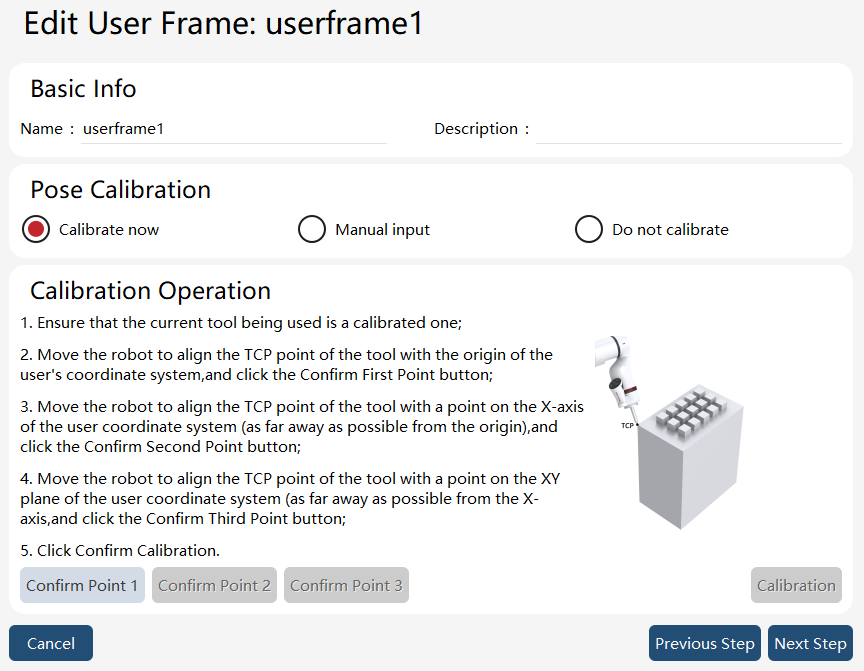Go back with Previous Step

[705, 643]
